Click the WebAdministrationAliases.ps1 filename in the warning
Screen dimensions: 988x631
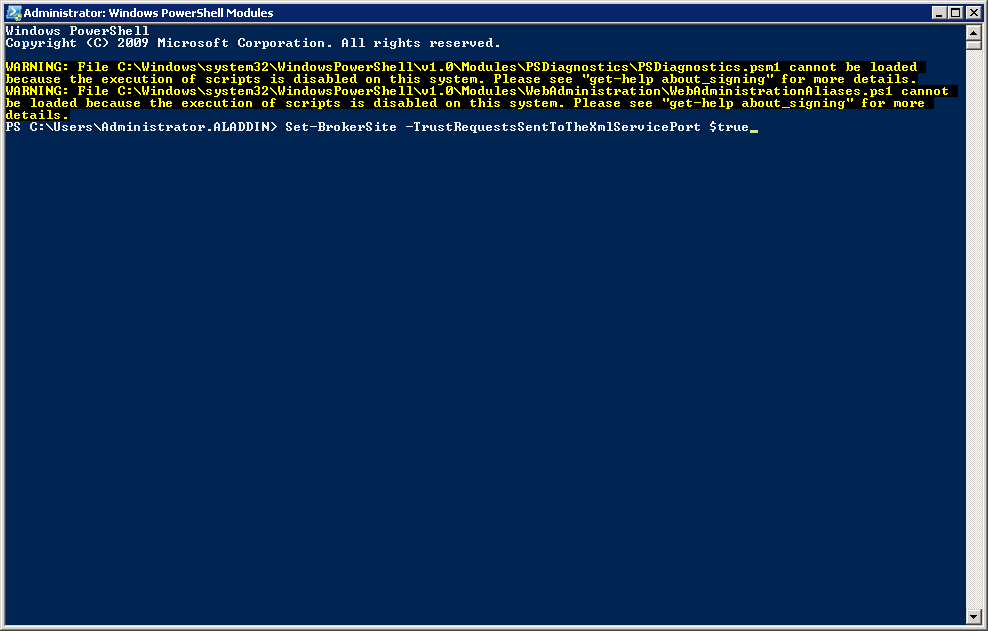point(781,91)
